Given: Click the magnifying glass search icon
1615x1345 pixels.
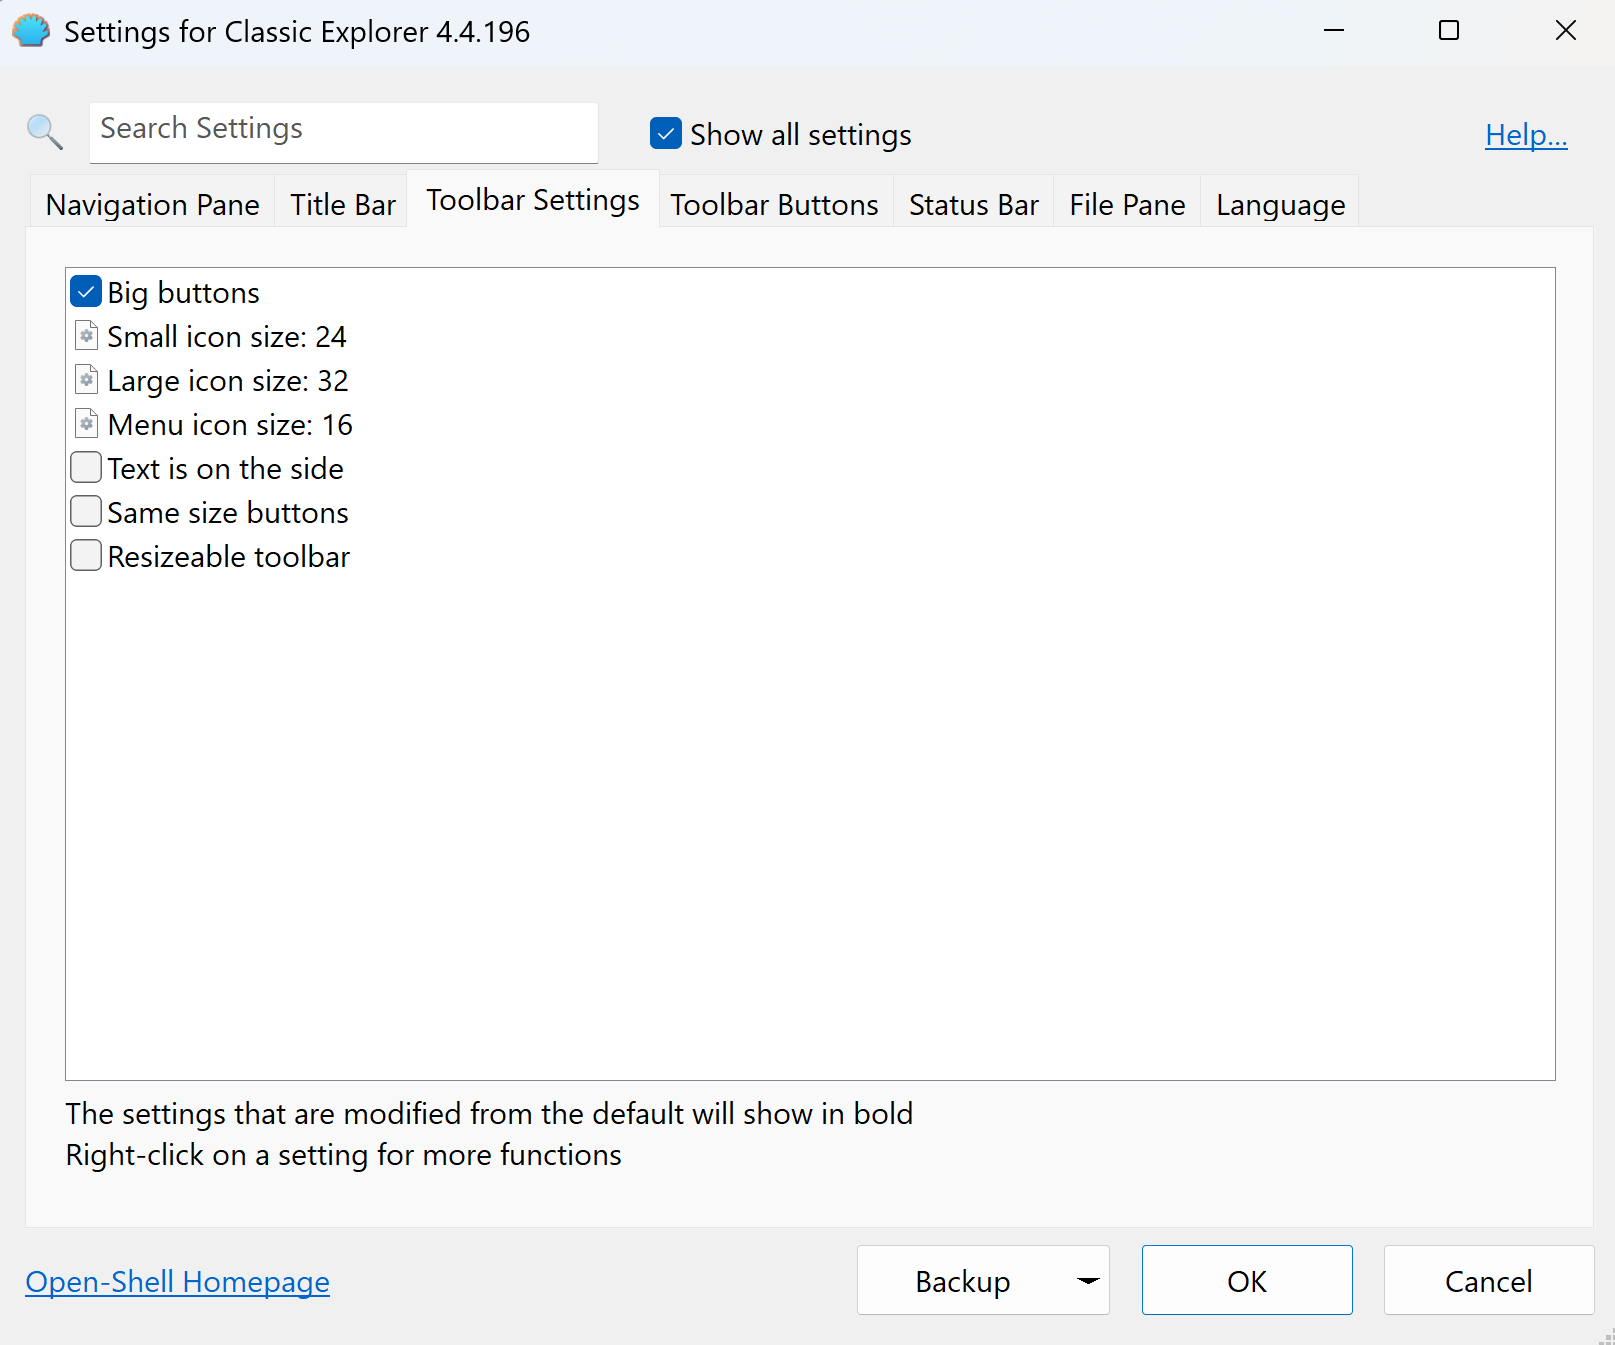Looking at the screenshot, I should click(x=45, y=132).
